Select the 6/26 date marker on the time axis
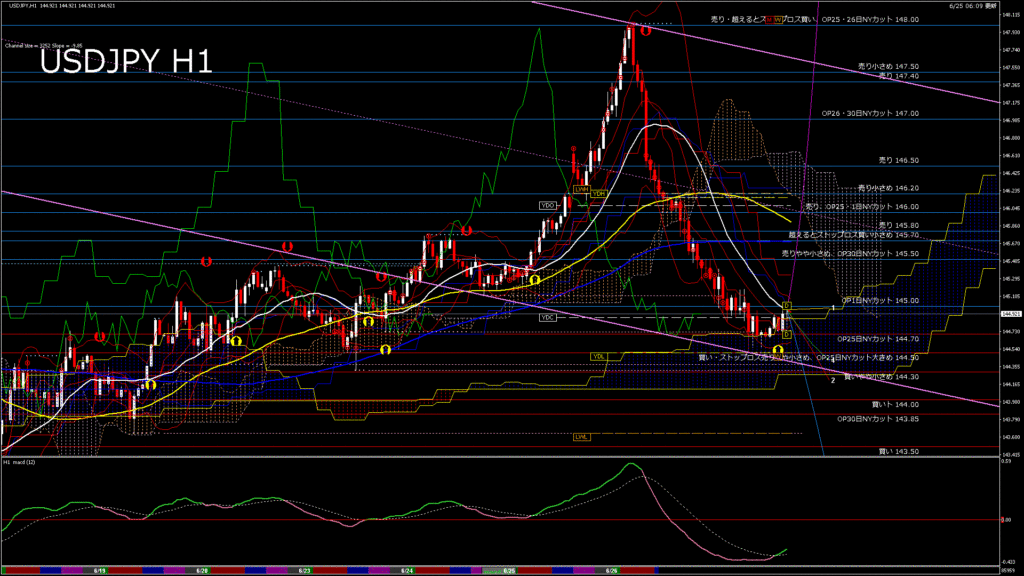1024x576 pixels. pos(611,571)
